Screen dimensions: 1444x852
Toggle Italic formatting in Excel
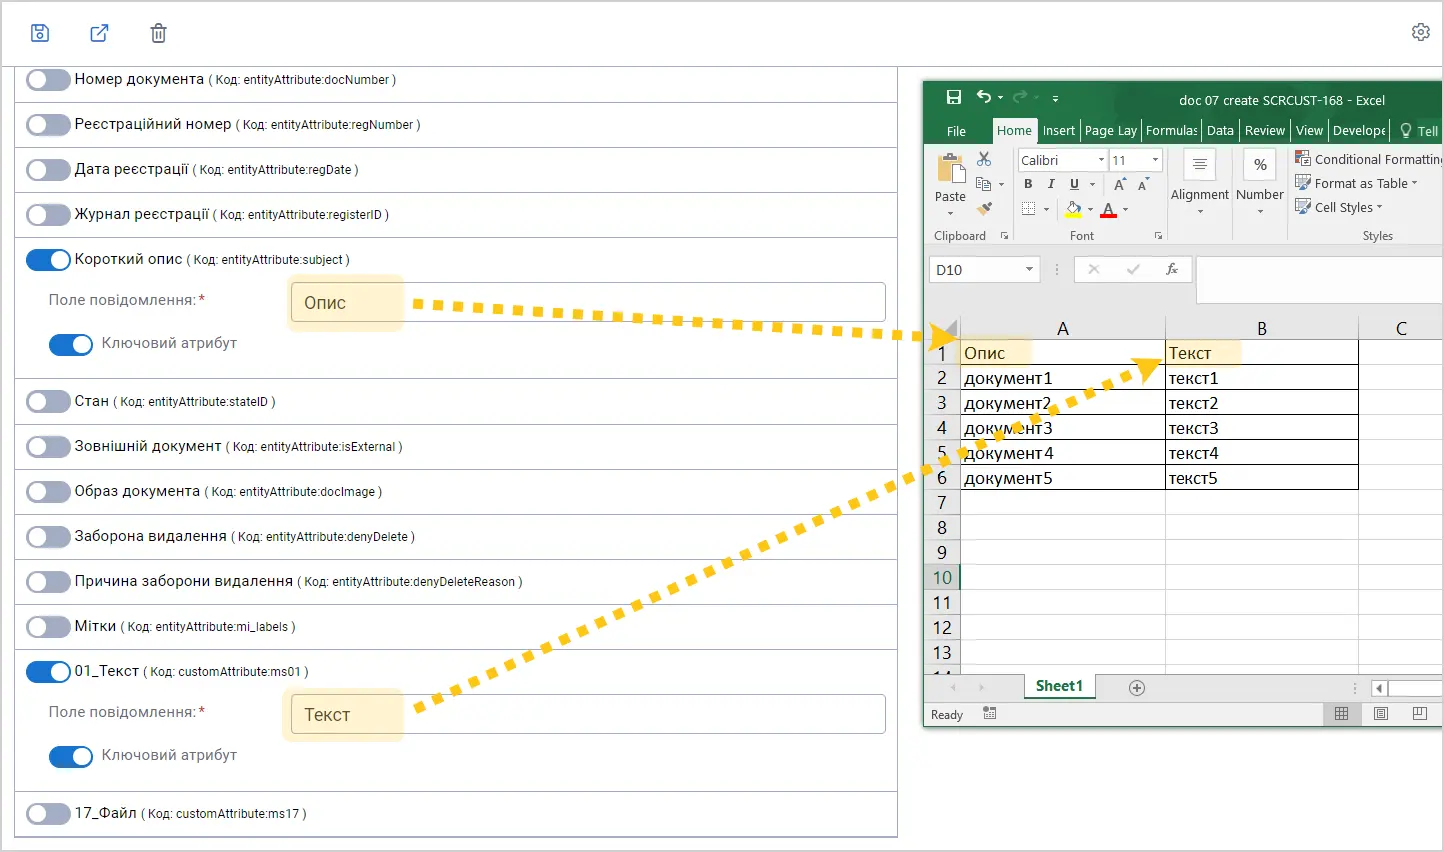tap(1051, 184)
